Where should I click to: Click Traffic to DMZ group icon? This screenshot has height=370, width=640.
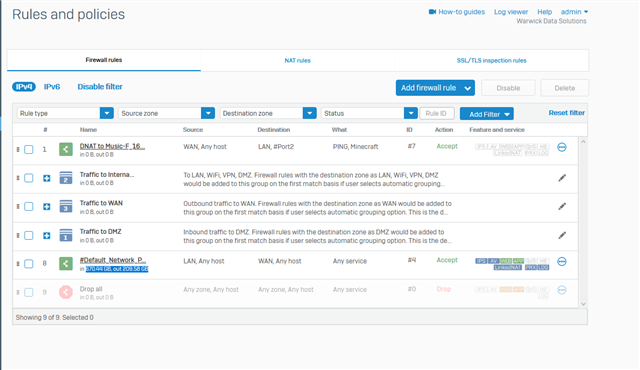66,235
